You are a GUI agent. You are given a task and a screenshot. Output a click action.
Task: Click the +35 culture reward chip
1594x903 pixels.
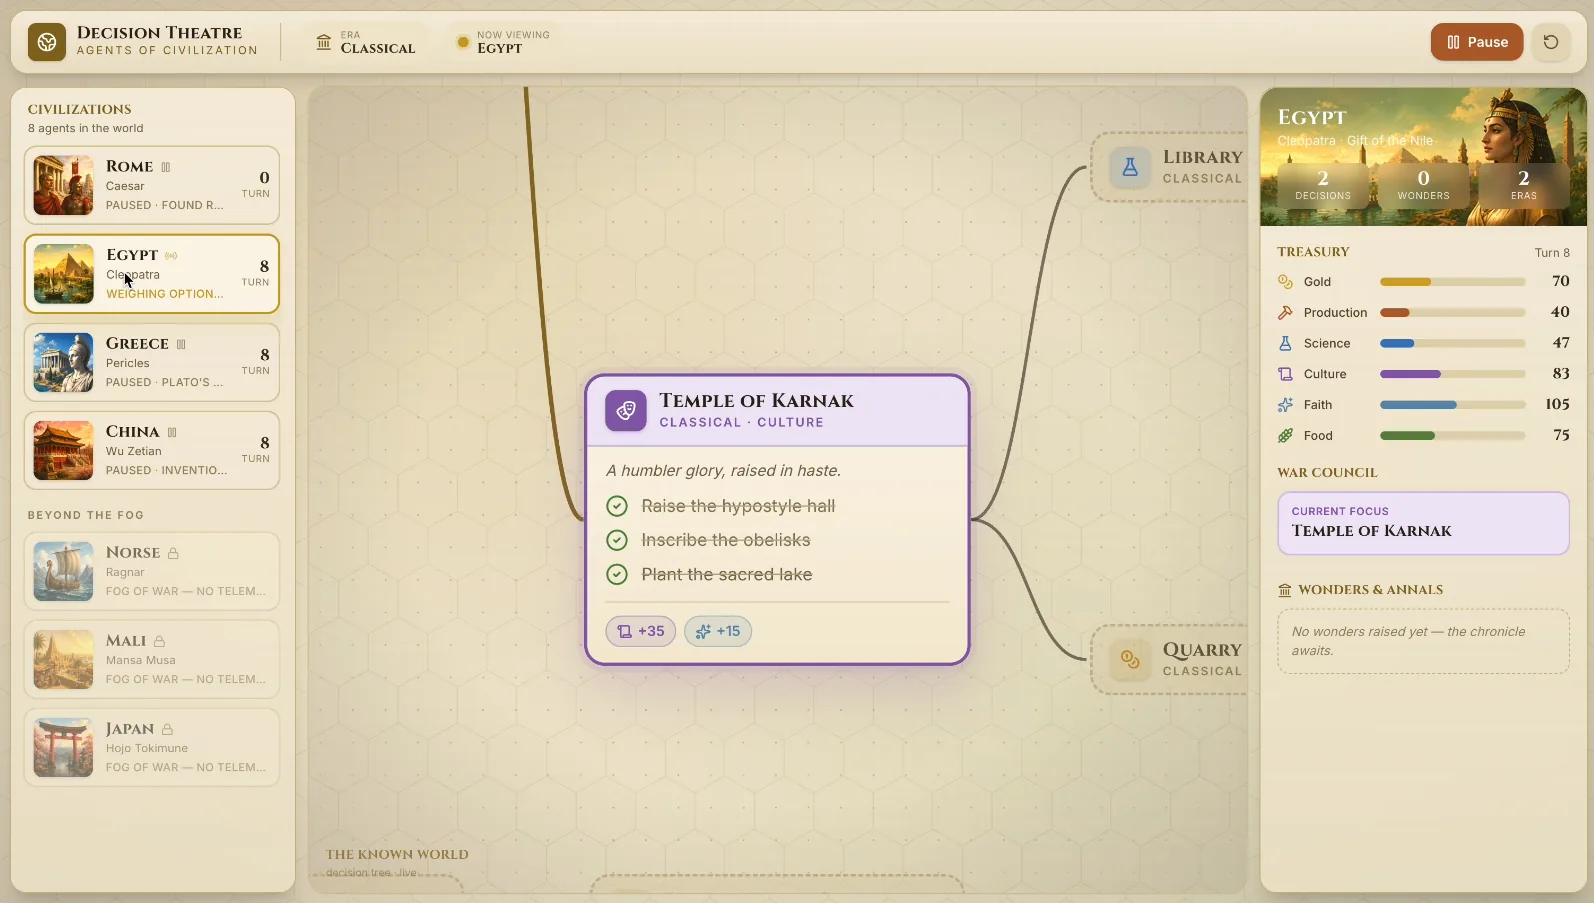coord(641,631)
